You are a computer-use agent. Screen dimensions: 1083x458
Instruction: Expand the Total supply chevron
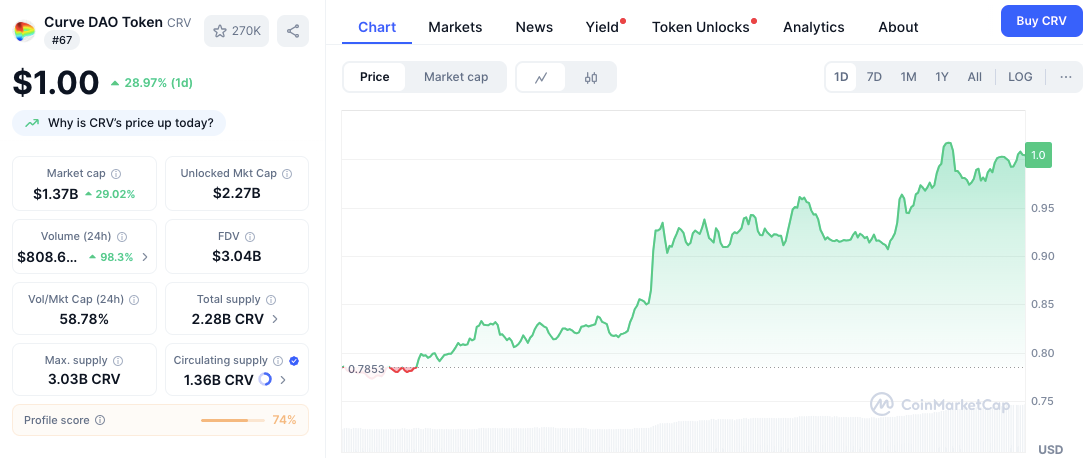[x=276, y=319]
